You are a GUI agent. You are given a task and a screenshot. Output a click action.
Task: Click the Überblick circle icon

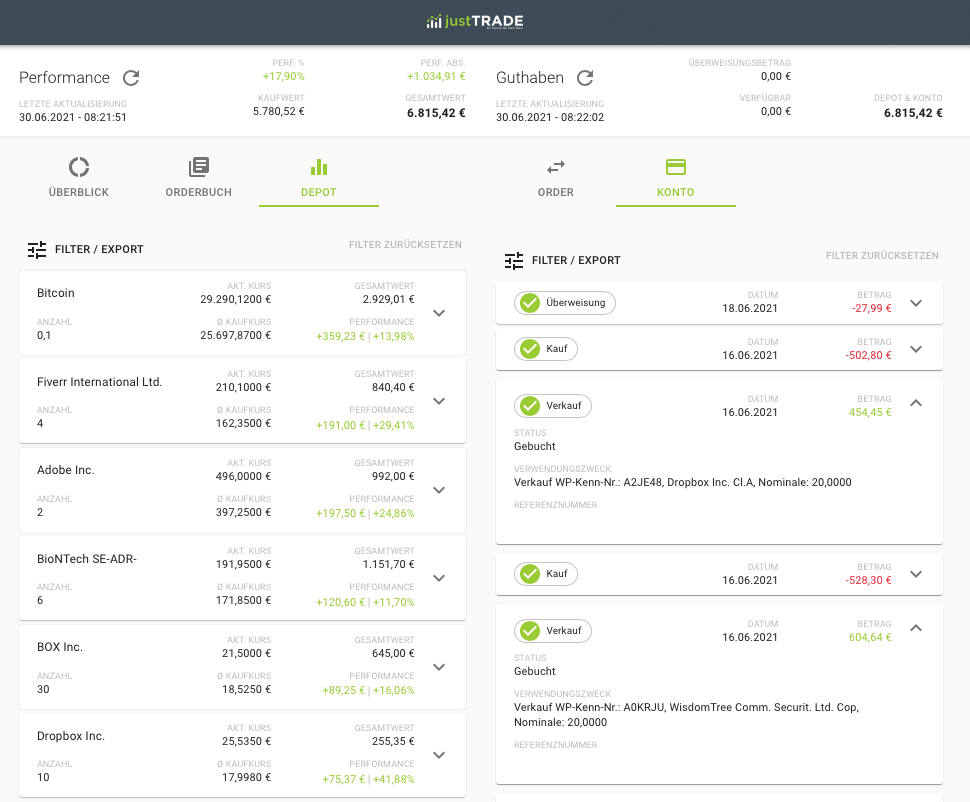(79, 167)
